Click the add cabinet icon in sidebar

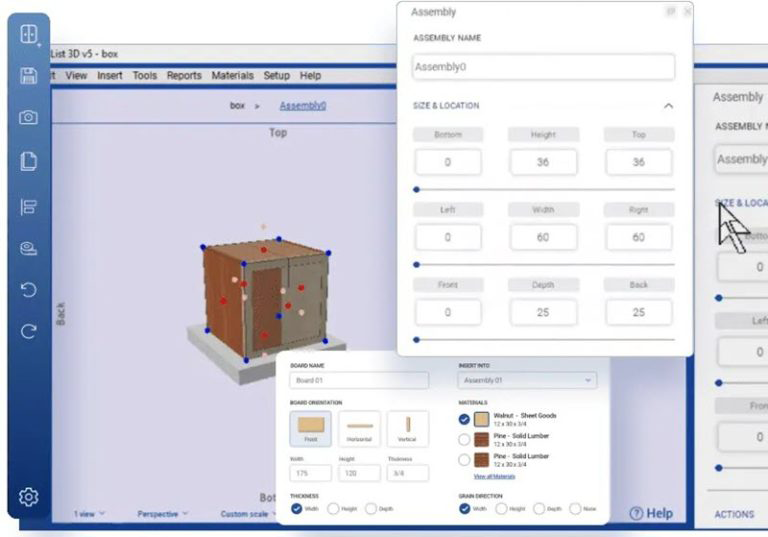point(29,34)
